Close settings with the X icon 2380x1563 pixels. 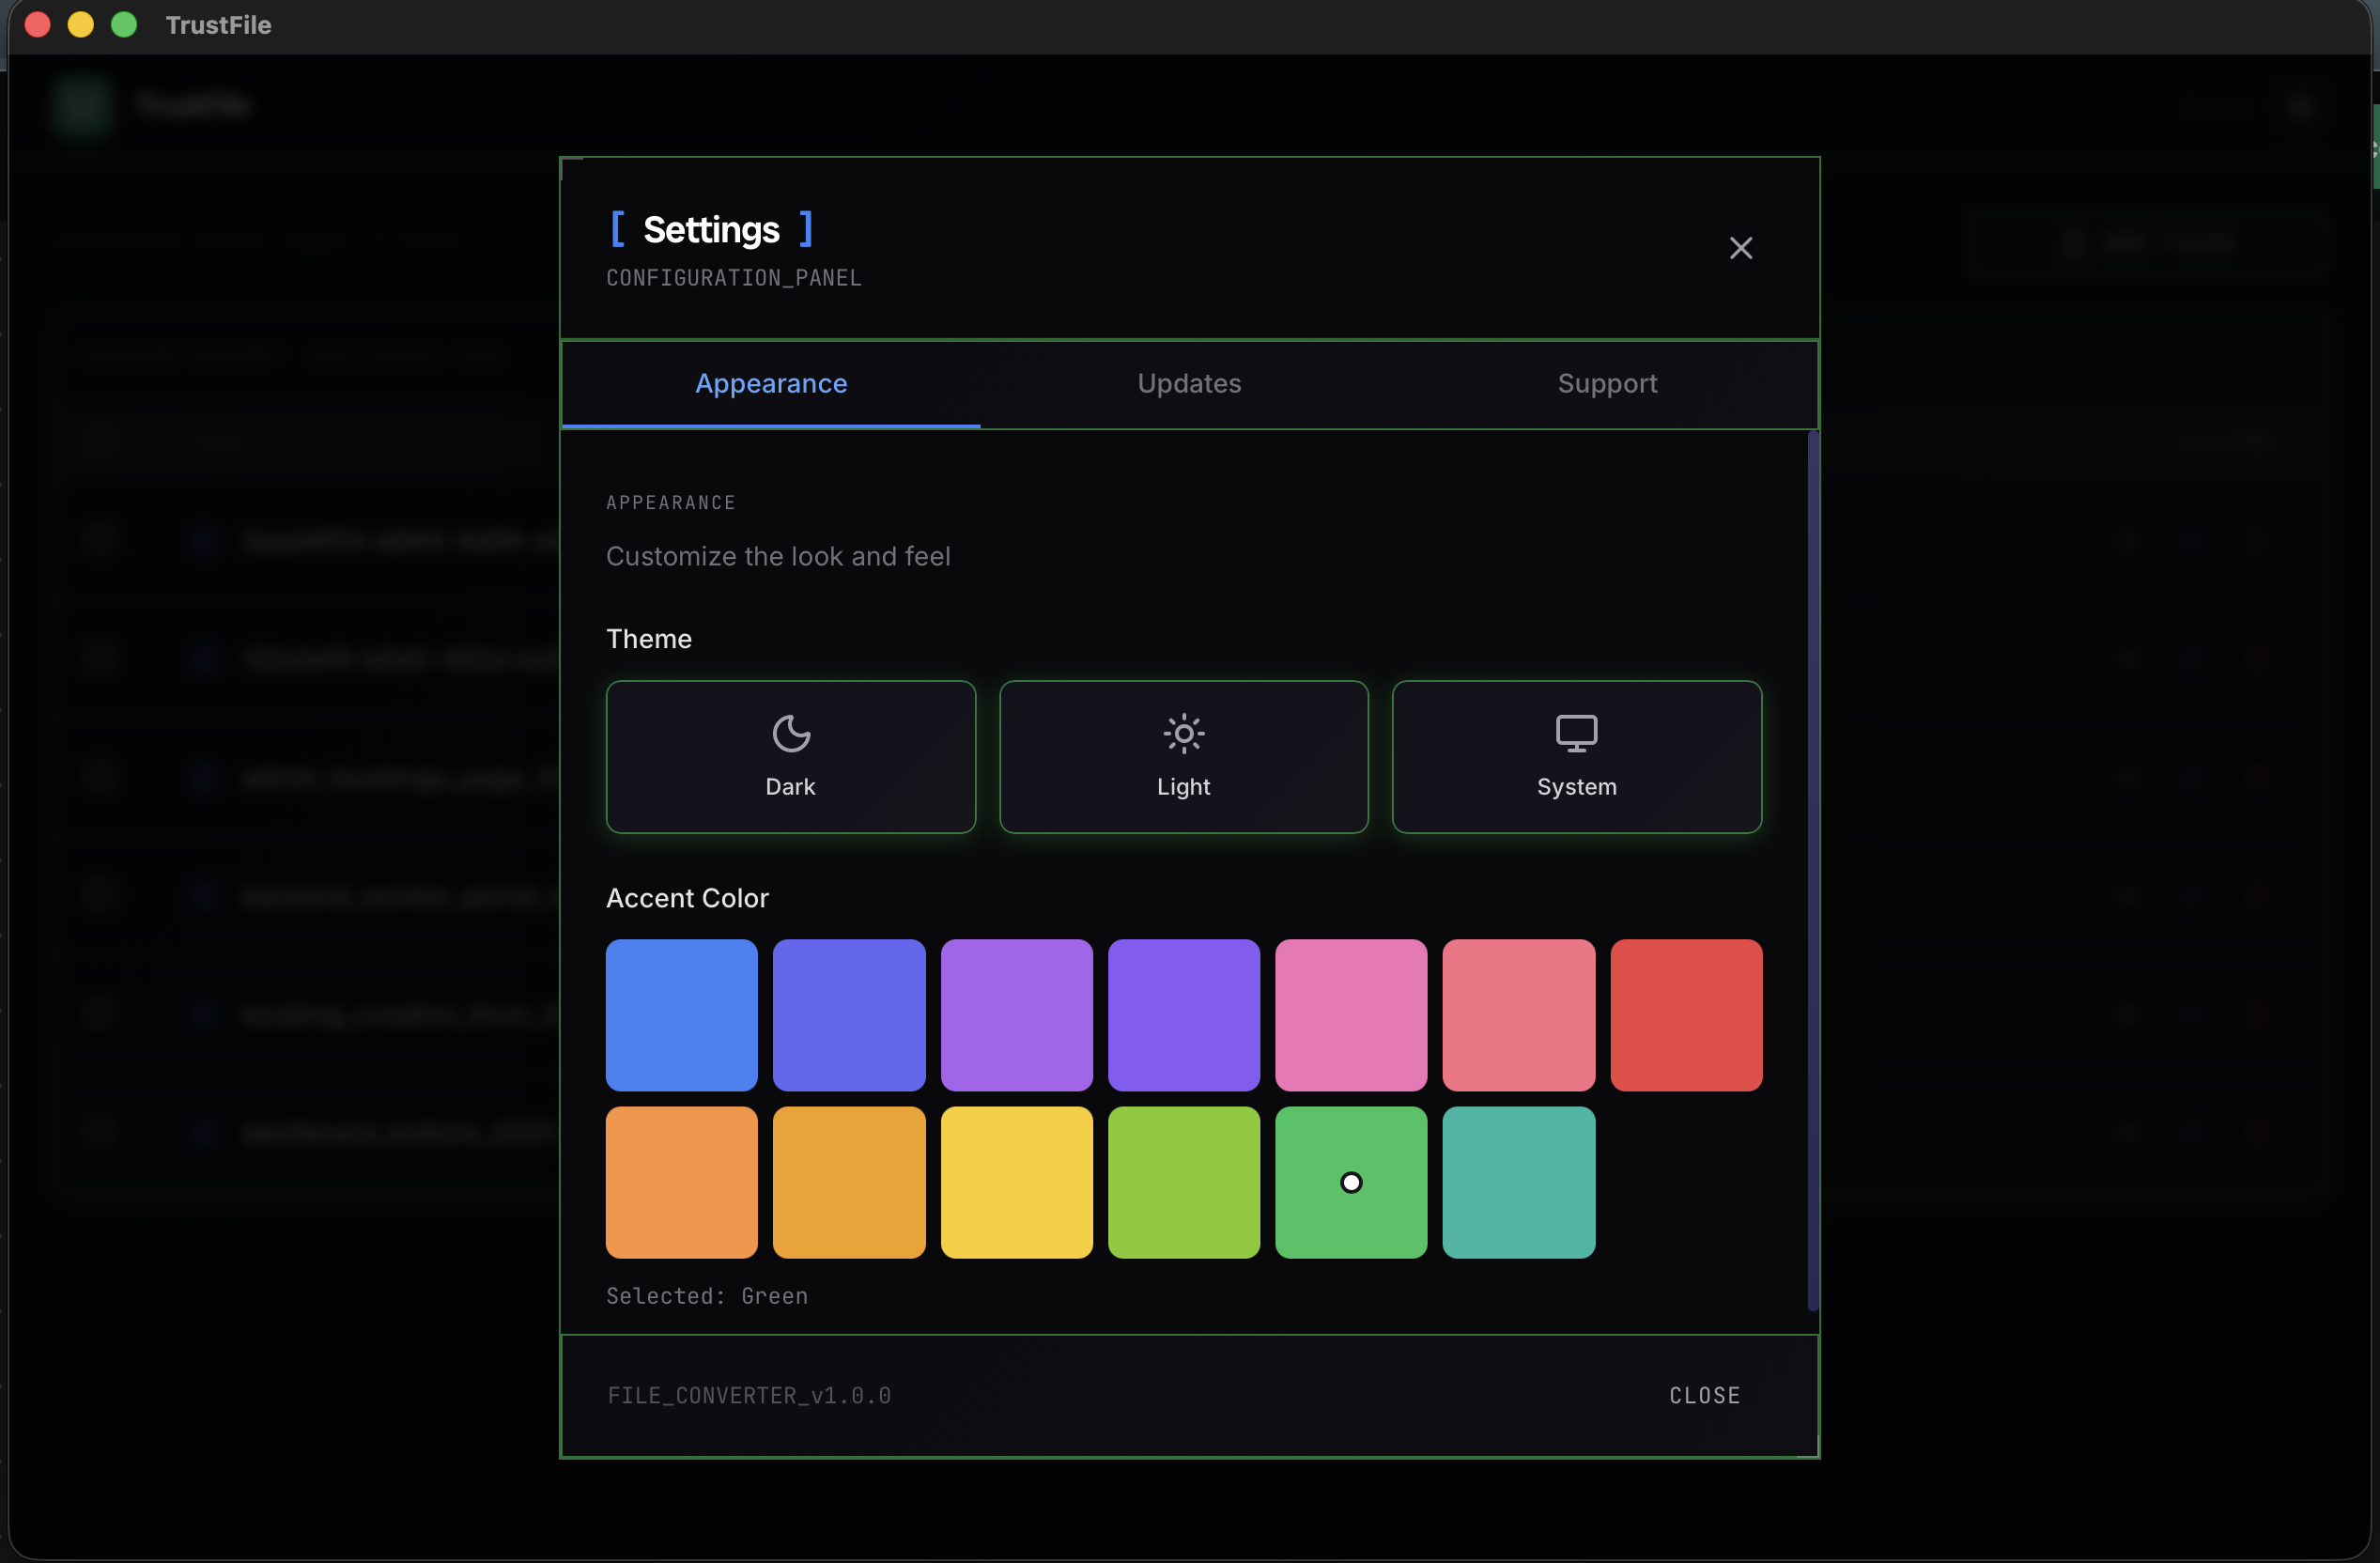tap(1740, 248)
